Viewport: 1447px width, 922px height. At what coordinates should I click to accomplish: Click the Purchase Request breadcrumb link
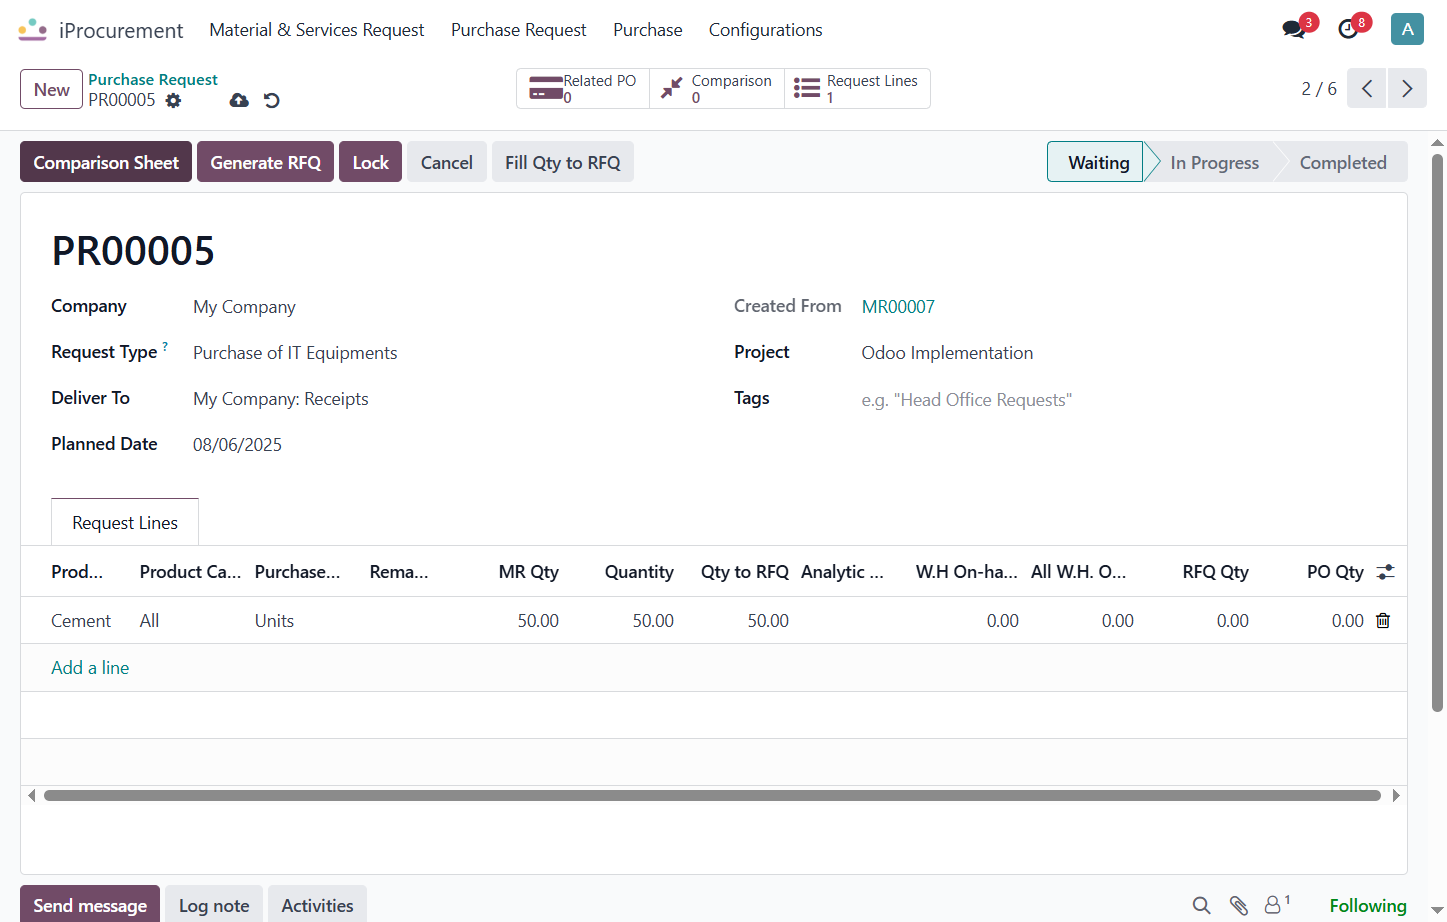pos(153,79)
